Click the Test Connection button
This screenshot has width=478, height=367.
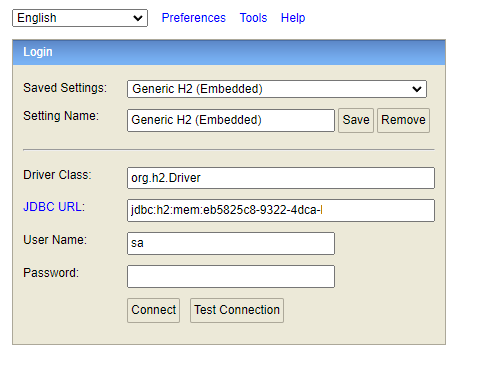pos(237,310)
